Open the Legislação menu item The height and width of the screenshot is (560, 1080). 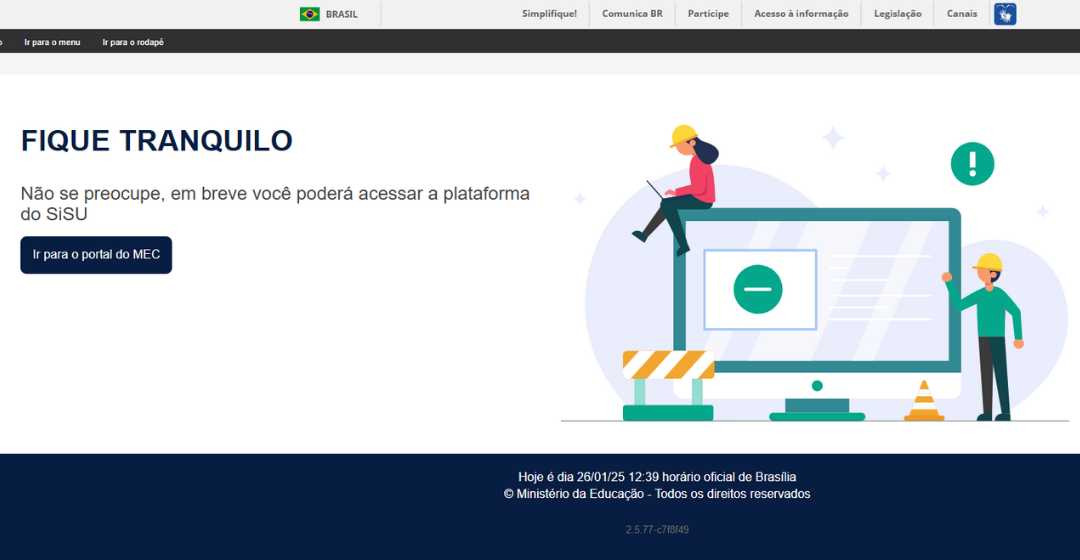[897, 14]
